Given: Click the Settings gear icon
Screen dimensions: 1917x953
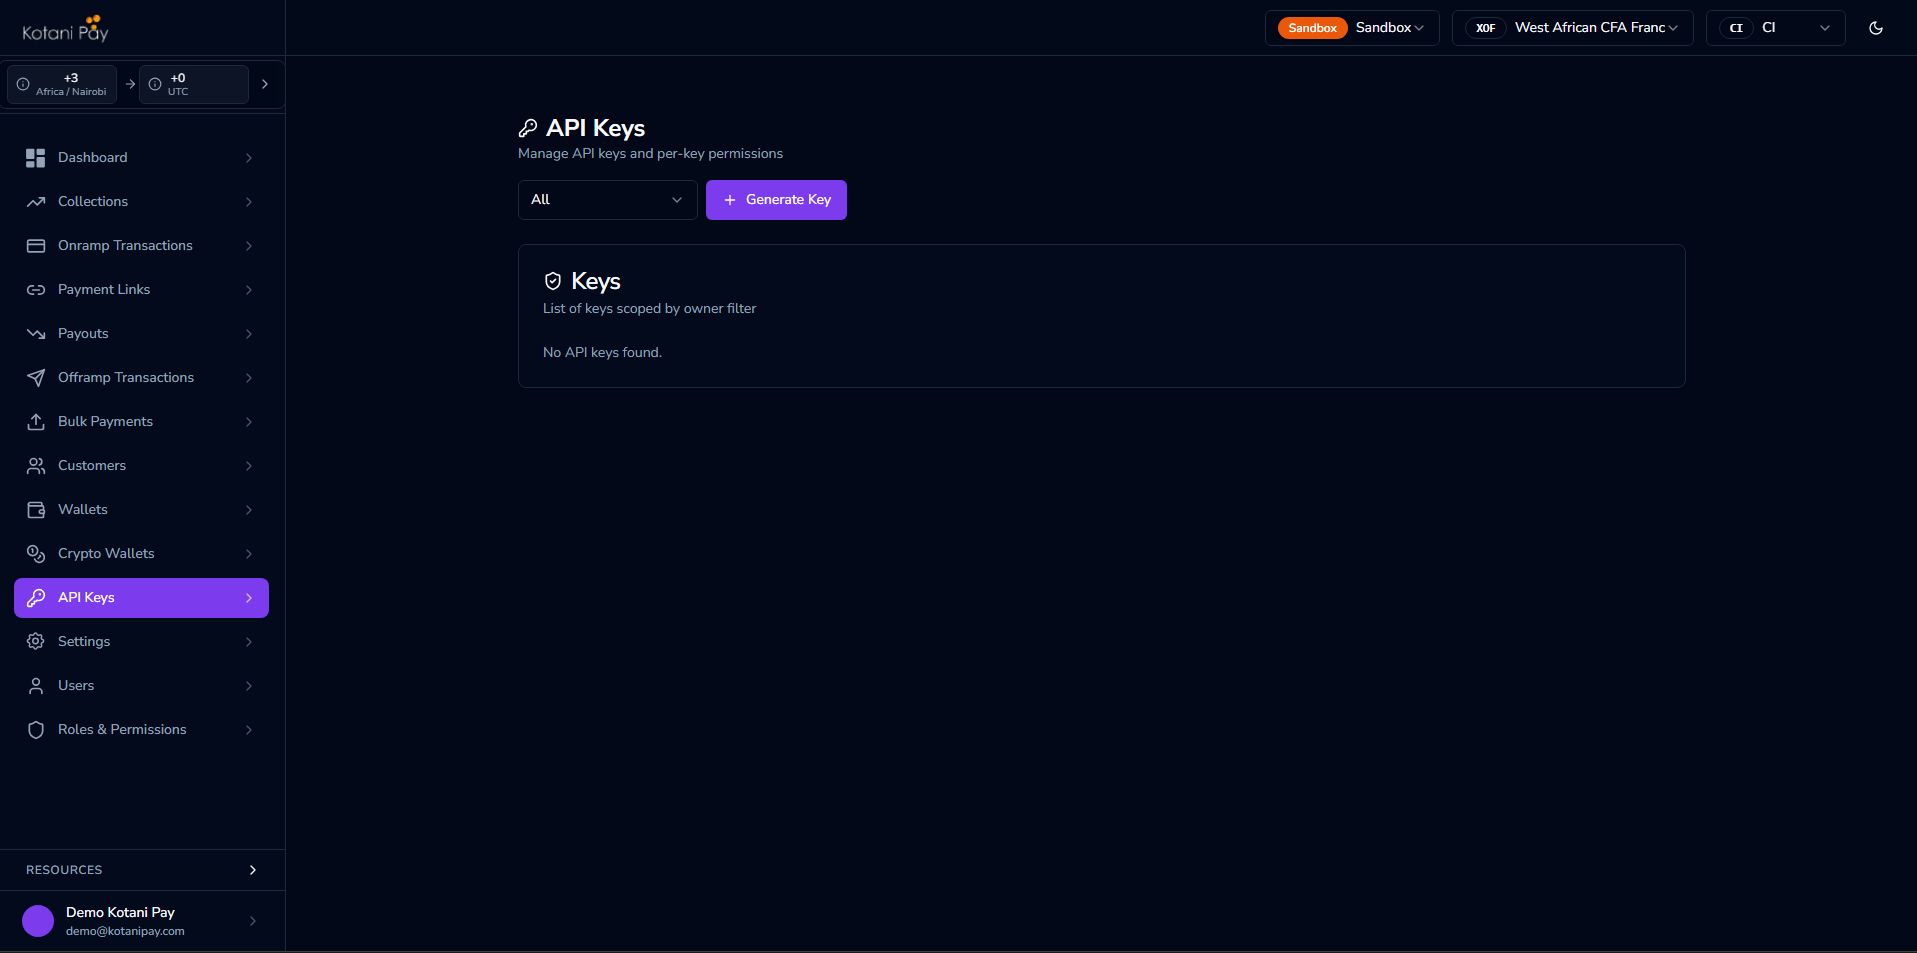Looking at the screenshot, I should click(x=36, y=642).
